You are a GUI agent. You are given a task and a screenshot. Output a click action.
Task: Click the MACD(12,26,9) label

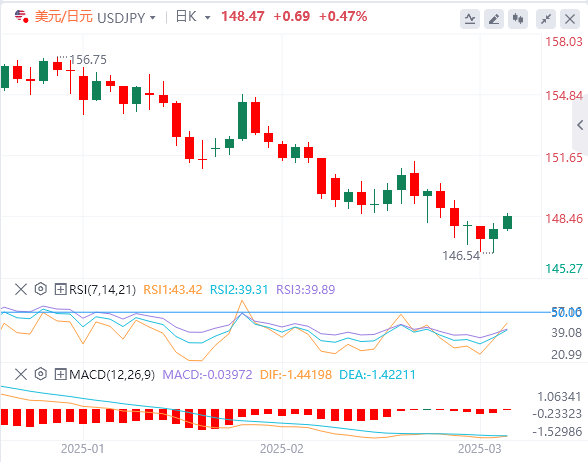(112, 375)
